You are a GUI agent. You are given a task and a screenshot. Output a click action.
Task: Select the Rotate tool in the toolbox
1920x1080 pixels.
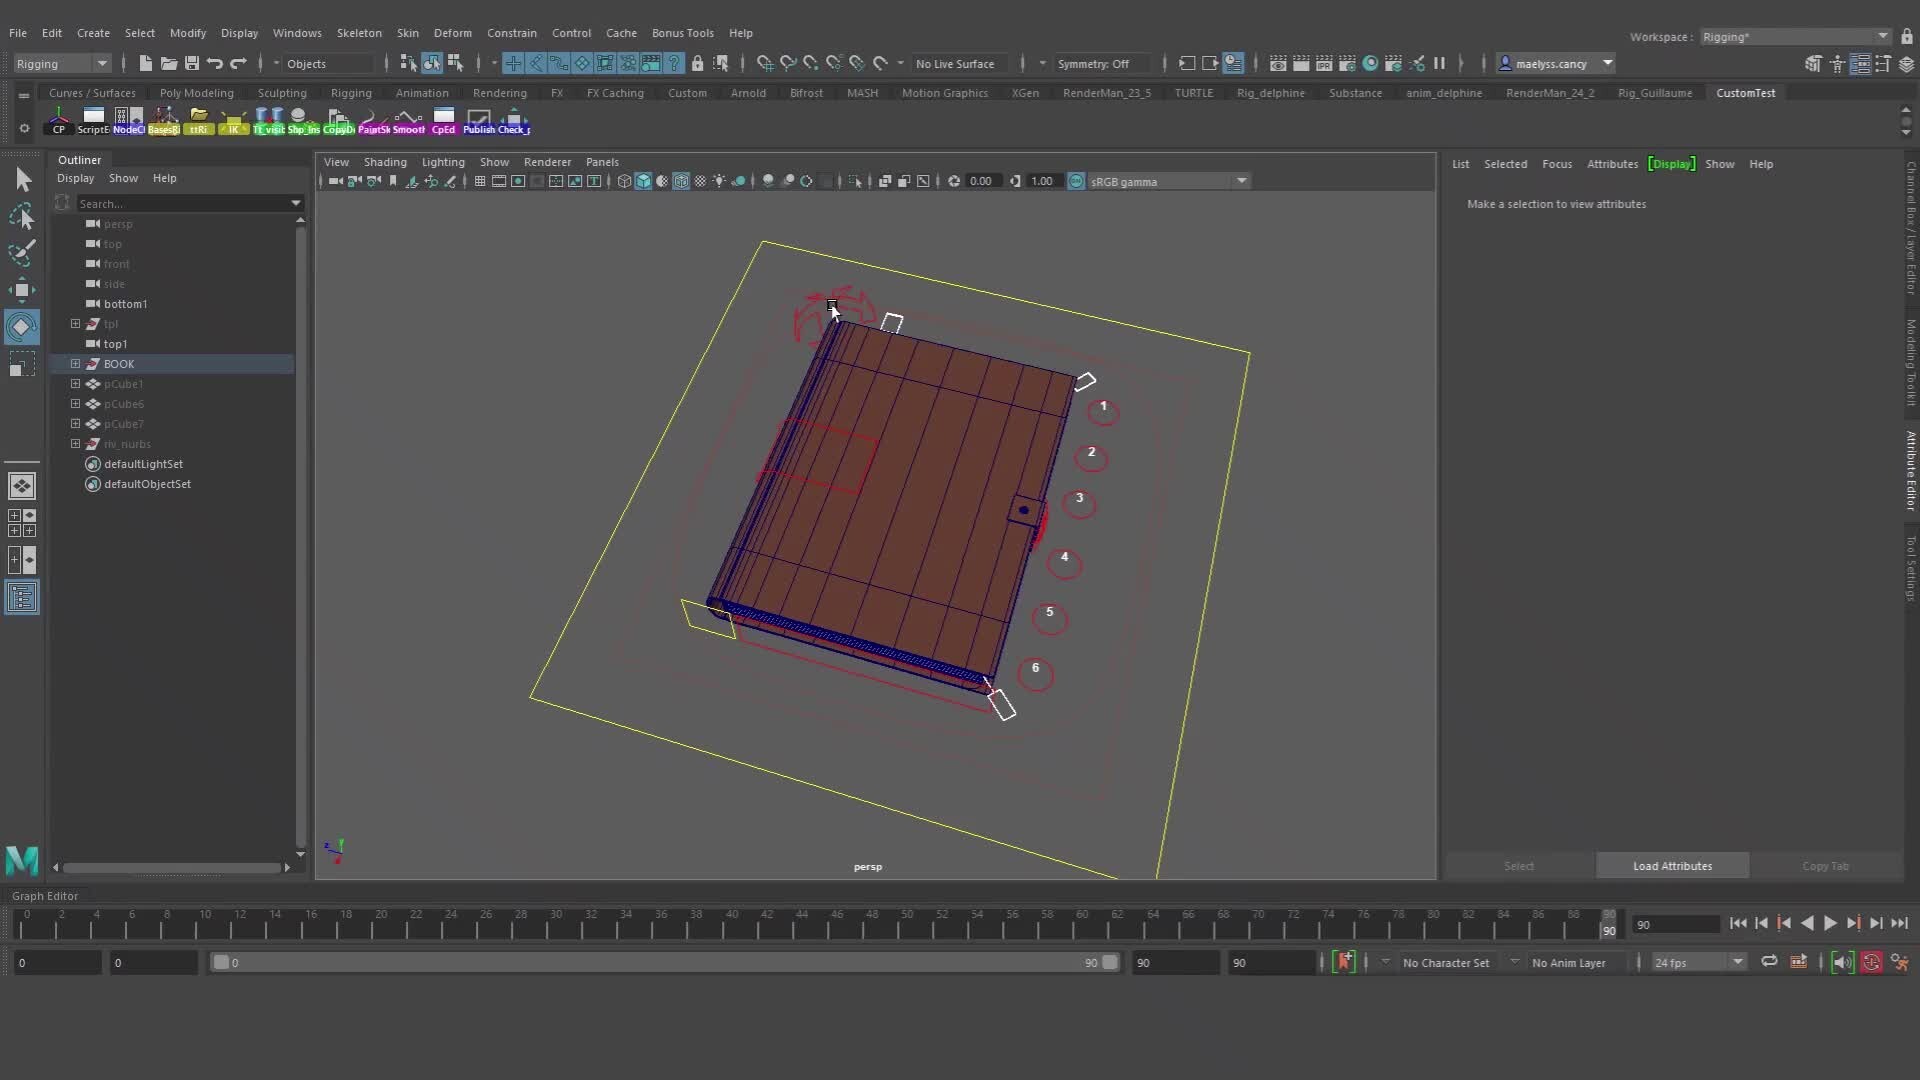(21, 327)
